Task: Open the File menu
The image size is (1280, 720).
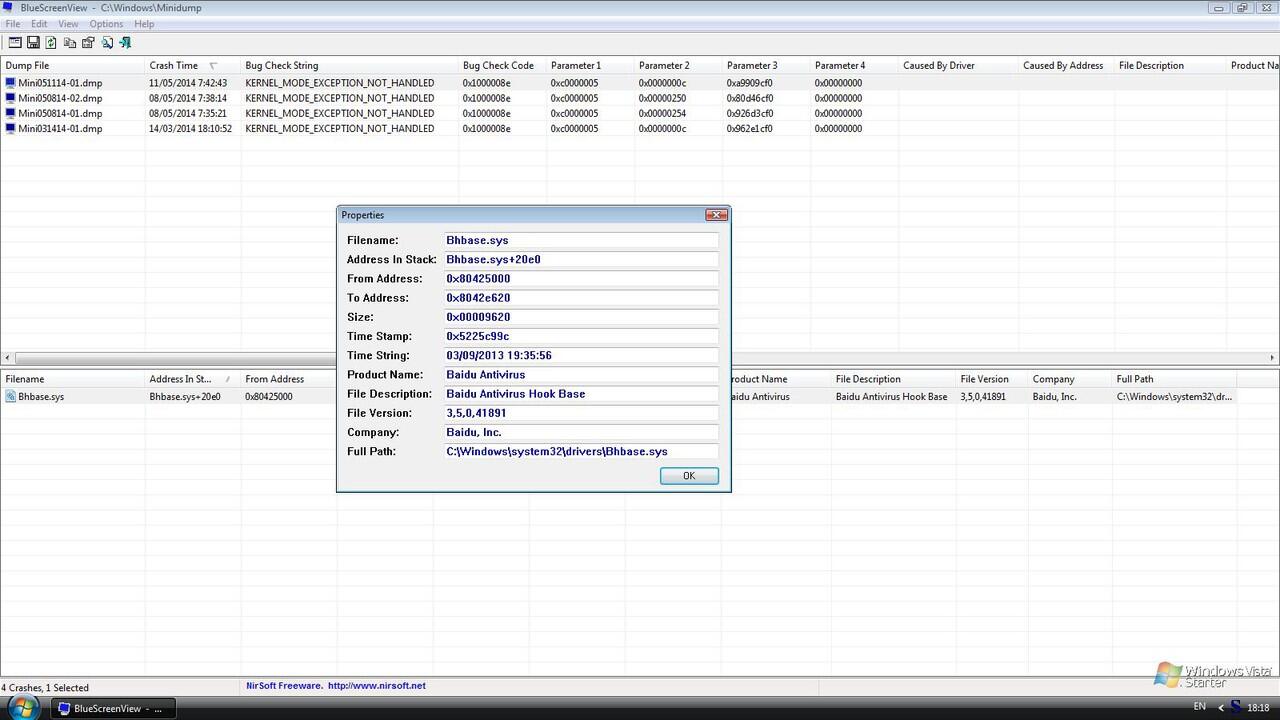Action: click(13, 24)
